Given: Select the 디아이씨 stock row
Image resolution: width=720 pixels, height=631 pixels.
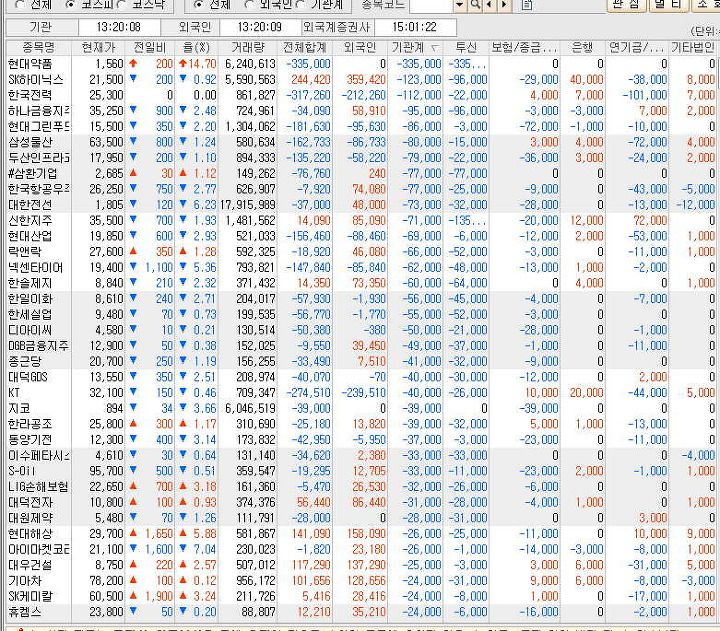Looking at the screenshot, I should (x=360, y=330).
